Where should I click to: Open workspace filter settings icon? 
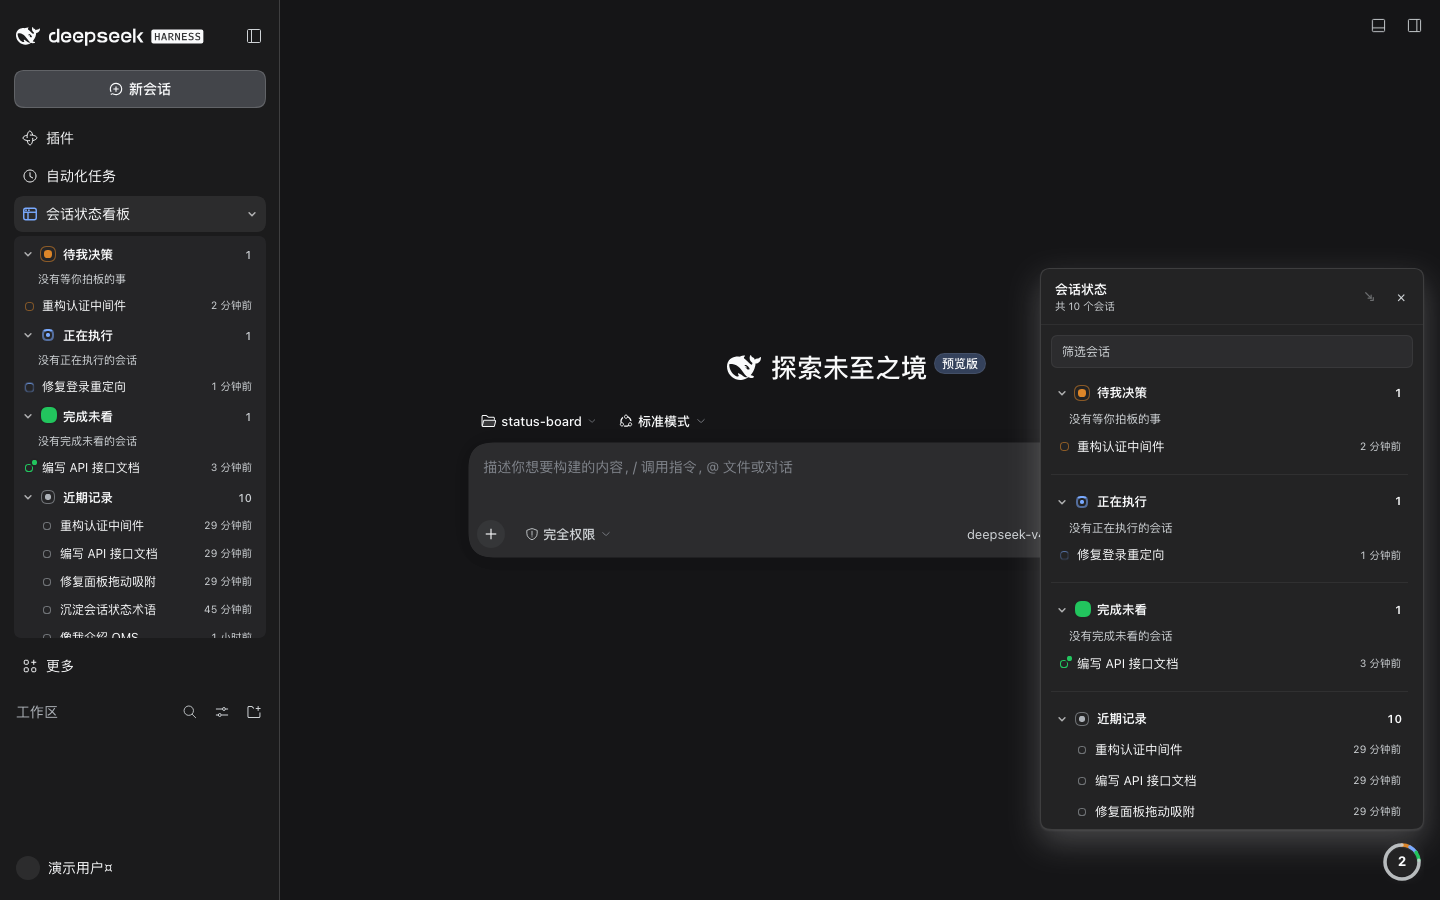(222, 712)
